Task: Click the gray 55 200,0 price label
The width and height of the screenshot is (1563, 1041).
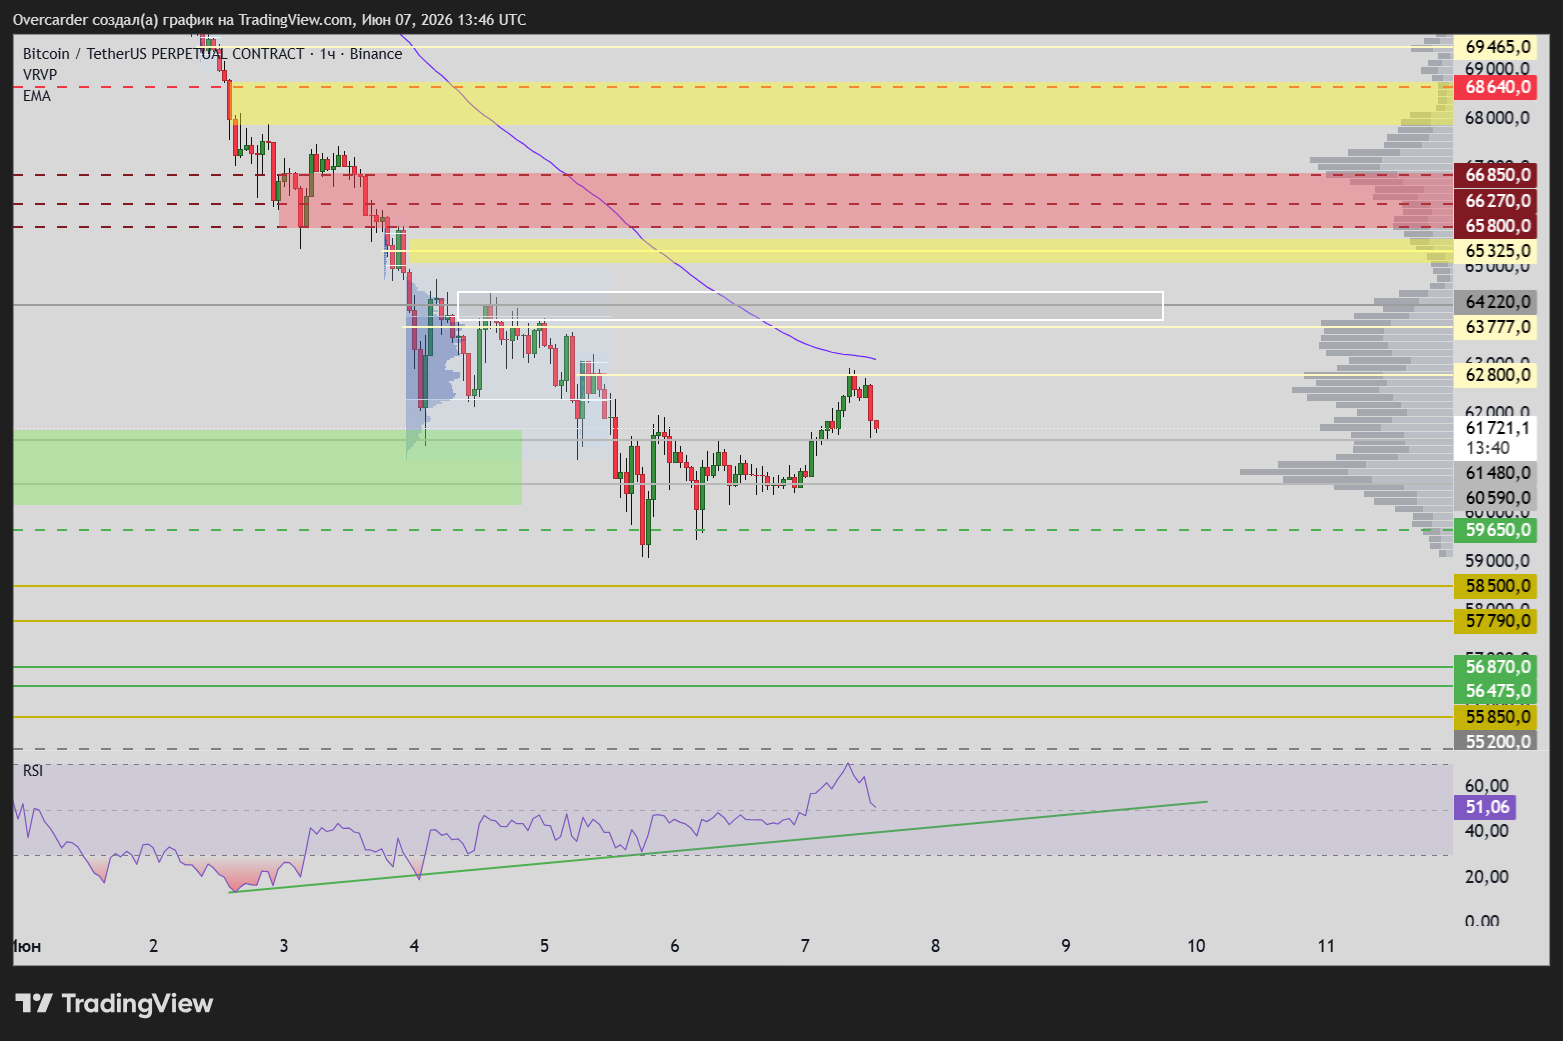Action: [x=1495, y=741]
